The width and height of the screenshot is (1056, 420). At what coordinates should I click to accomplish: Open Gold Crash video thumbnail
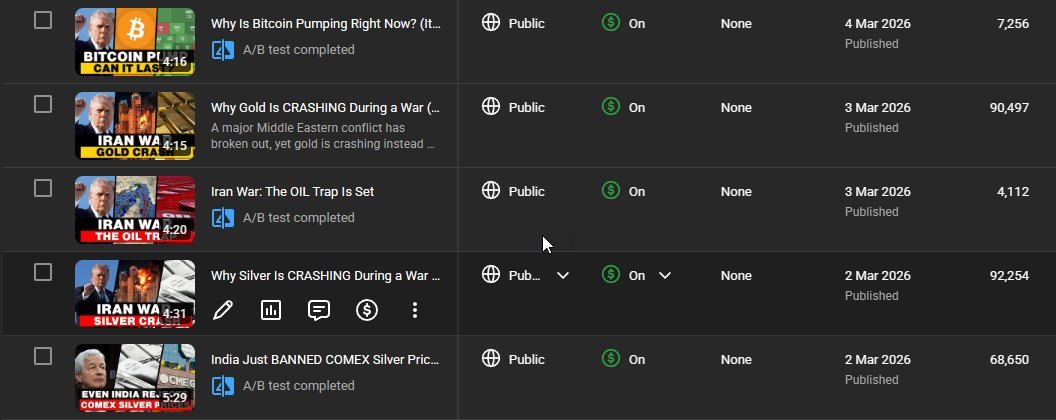135,126
